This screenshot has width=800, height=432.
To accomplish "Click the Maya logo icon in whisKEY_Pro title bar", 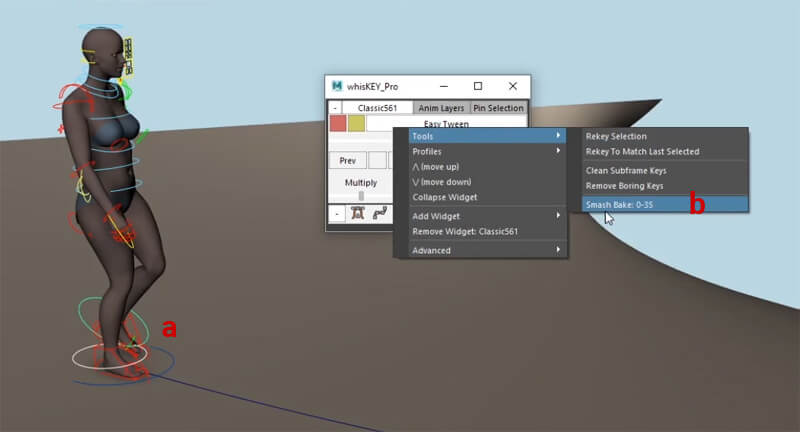I will [x=338, y=86].
